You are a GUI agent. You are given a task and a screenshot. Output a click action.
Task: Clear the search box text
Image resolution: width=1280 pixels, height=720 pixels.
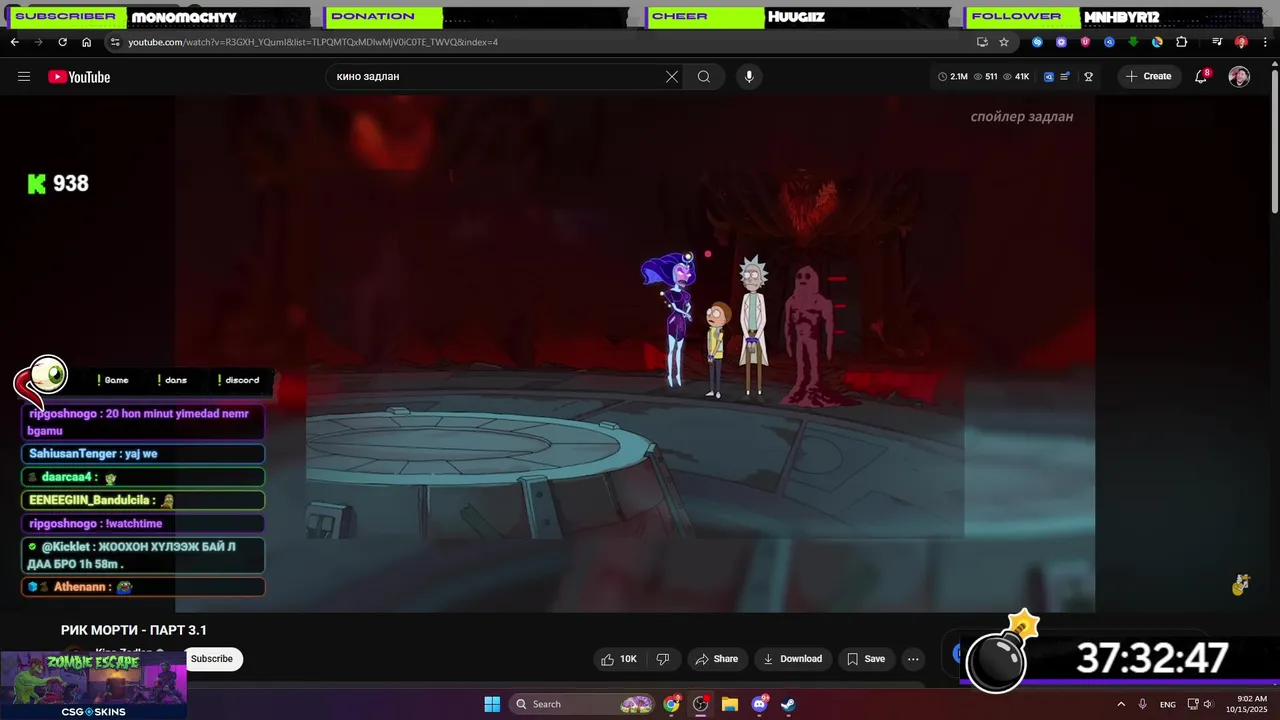pos(672,77)
